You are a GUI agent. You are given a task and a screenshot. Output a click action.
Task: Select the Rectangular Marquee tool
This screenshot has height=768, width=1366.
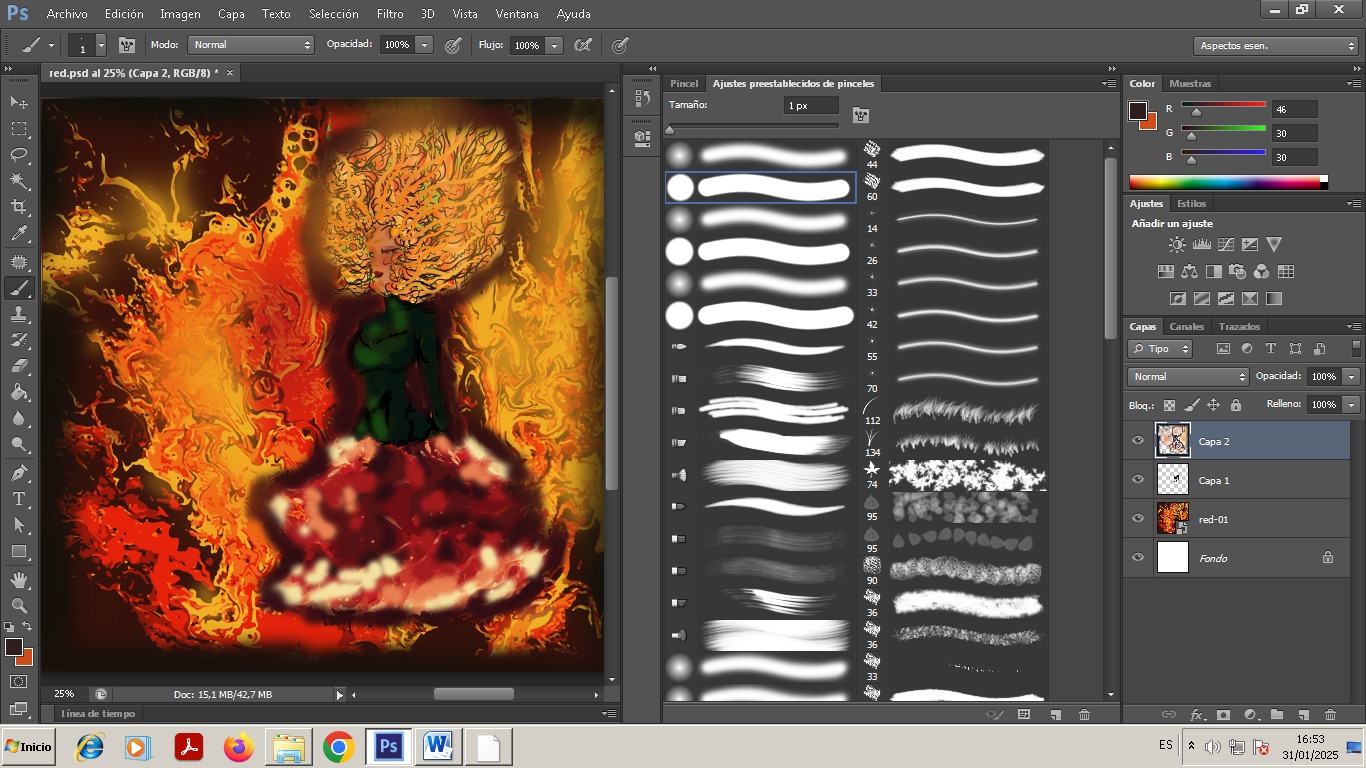[19, 129]
